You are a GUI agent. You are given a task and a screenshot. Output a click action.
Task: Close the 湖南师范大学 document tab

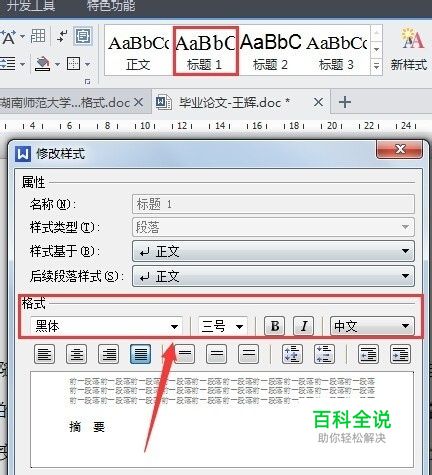(x=139, y=102)
